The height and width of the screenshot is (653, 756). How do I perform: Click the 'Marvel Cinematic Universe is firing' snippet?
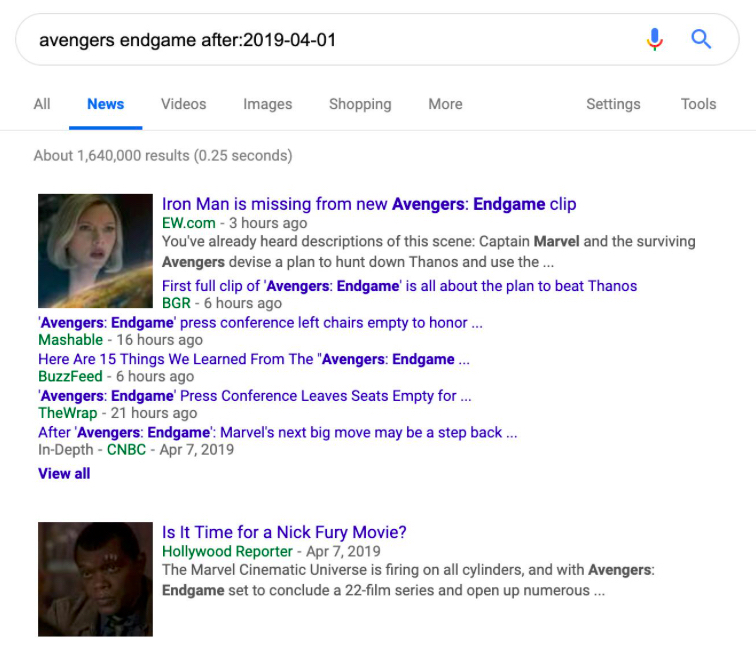(408, 580)
